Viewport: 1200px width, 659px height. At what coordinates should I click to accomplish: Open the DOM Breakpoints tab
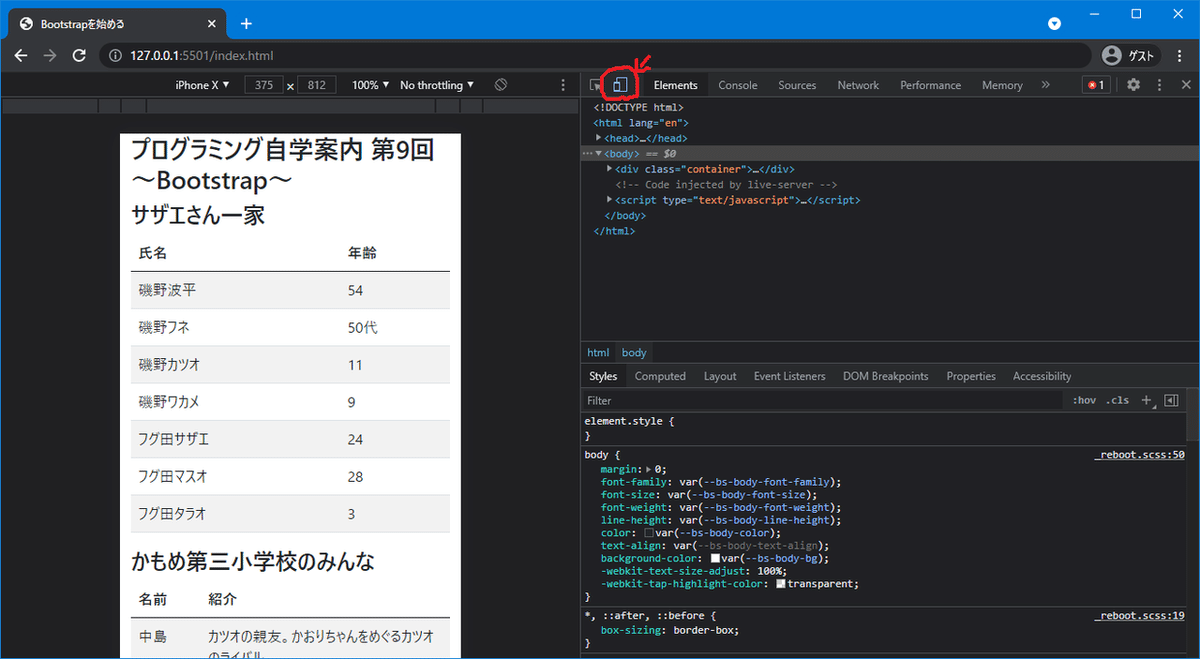click(x=886, y=376)
